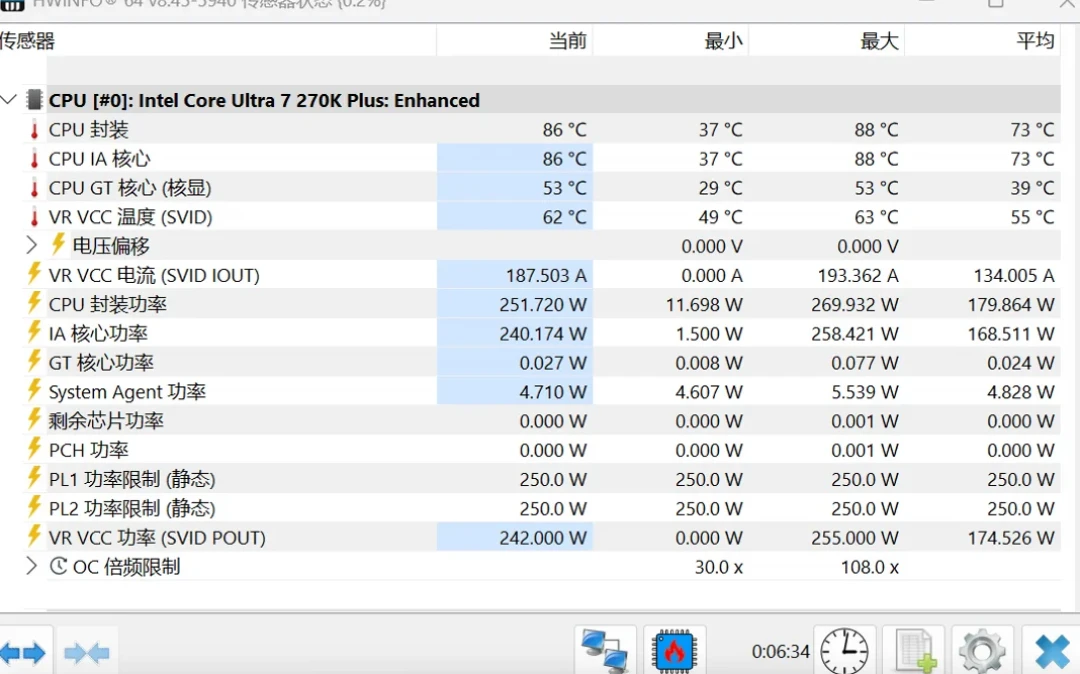1080x674 pixels.
Task: Select the VR VCC 功率 (SVID POUT) label
Action: click(157, 537)
